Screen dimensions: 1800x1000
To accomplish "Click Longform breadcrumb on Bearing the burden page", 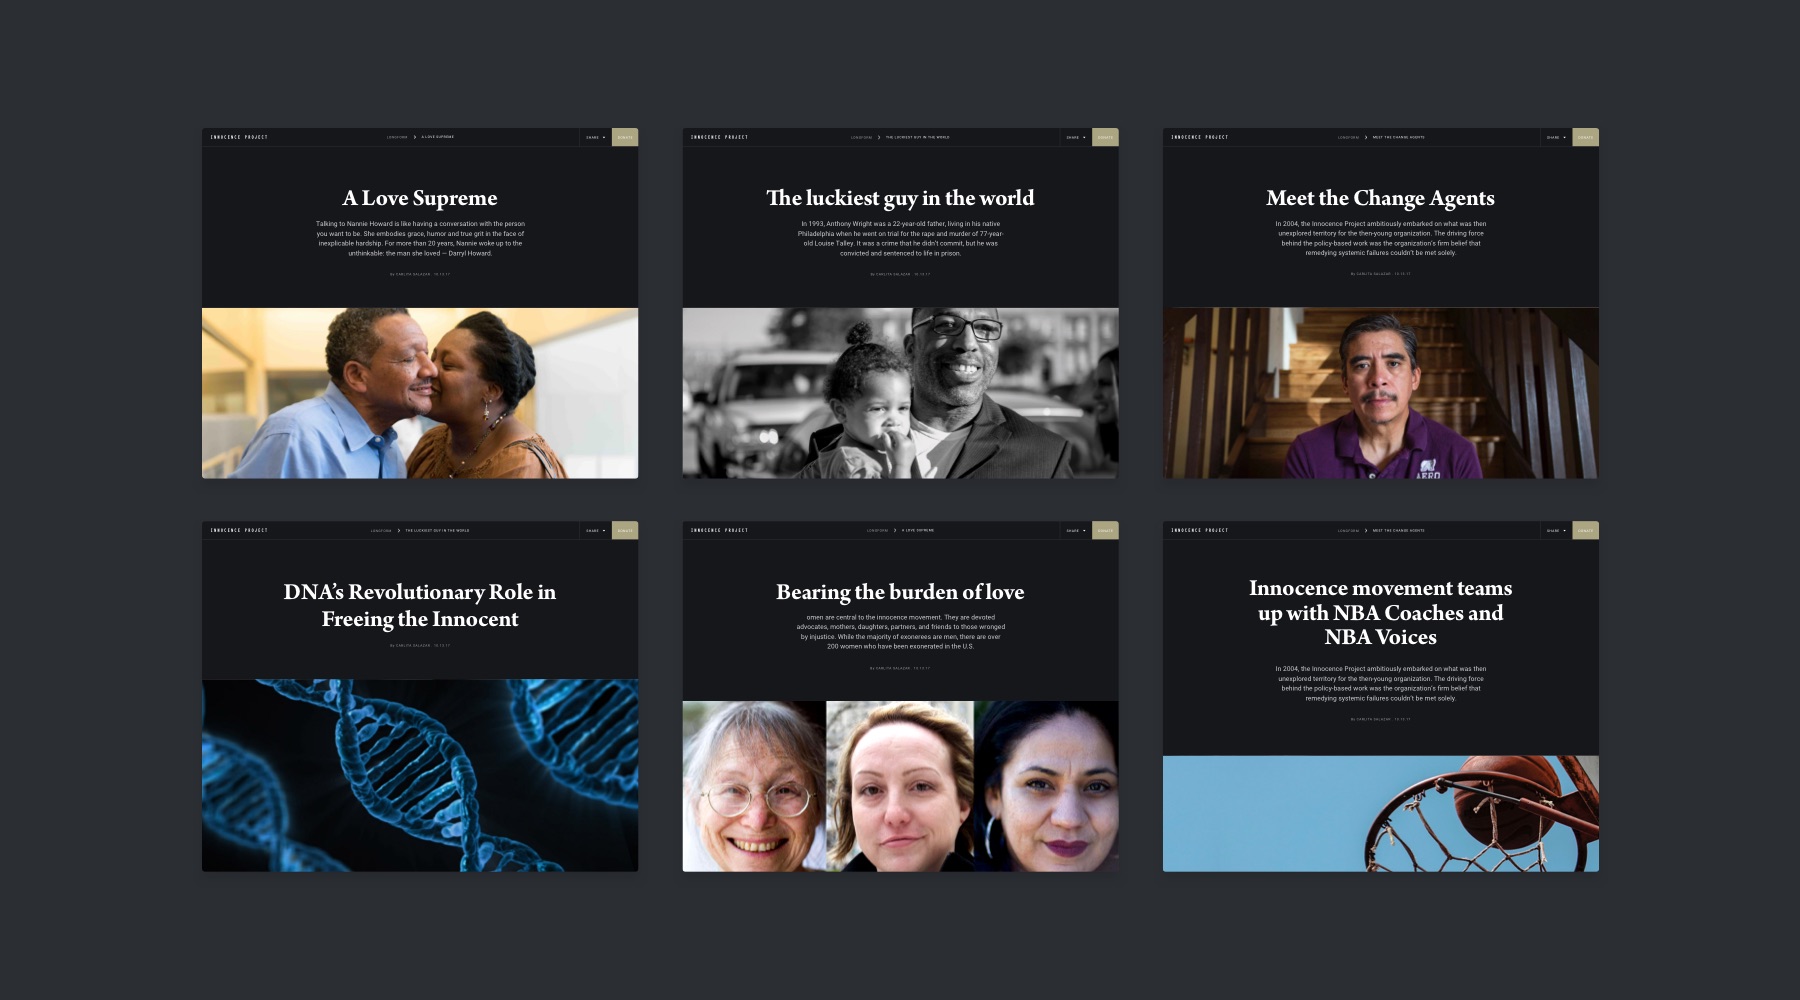I will pyautogui.click(x=877, y=530).
